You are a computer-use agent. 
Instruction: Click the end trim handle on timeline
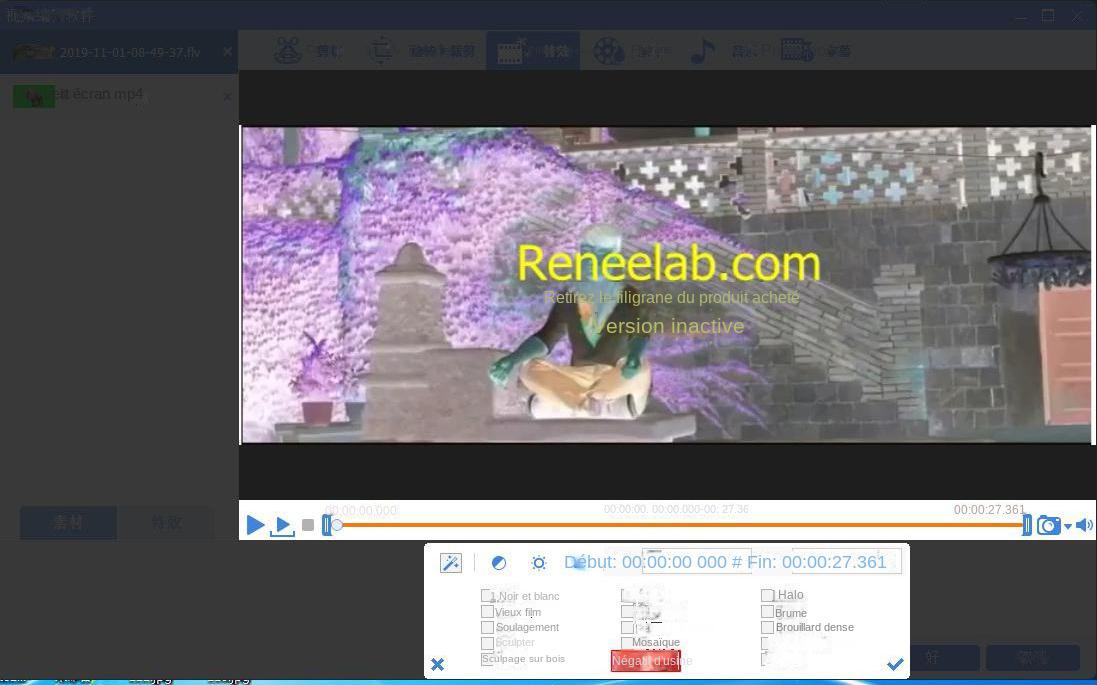[1026, 525]
